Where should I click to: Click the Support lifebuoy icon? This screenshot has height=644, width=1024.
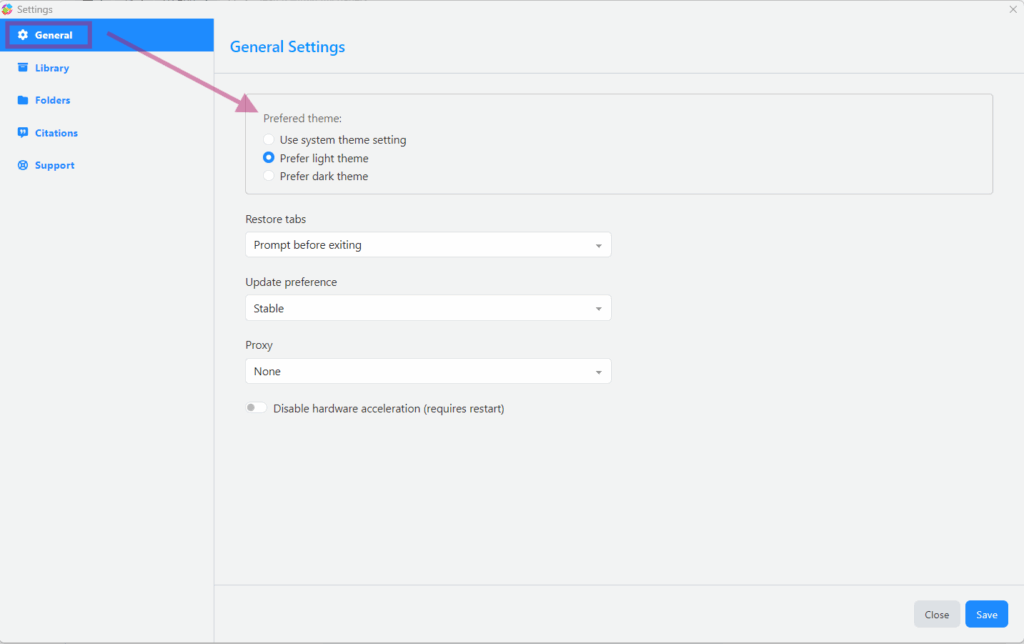click(x=23, y=165)
